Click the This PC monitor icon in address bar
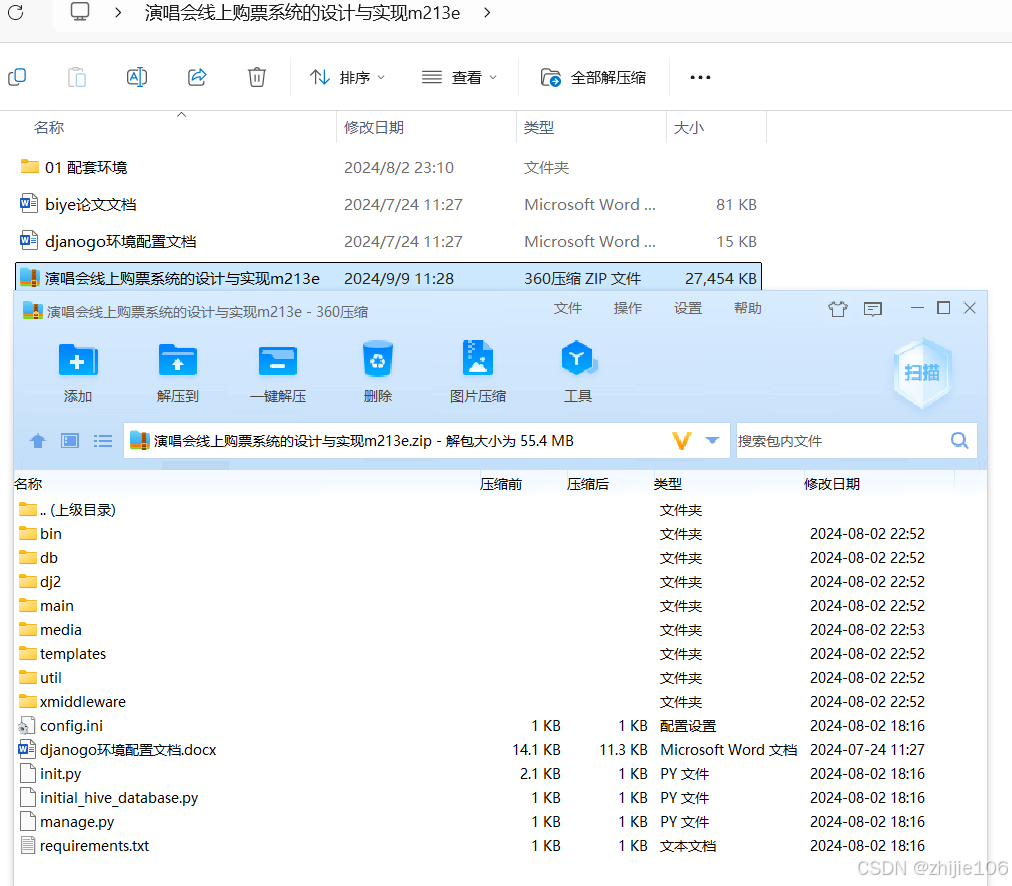 point(80,12)
